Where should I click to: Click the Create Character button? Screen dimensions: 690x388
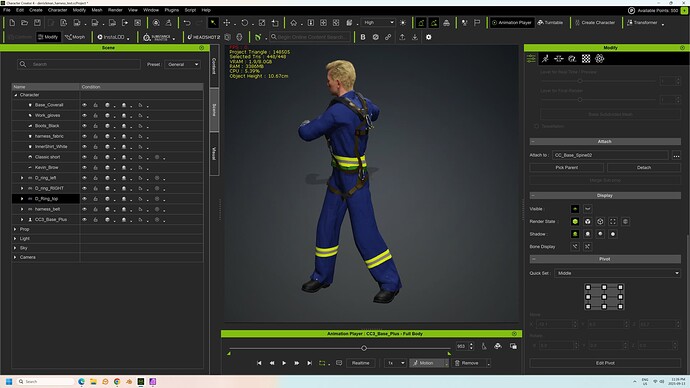click(594, 22)
